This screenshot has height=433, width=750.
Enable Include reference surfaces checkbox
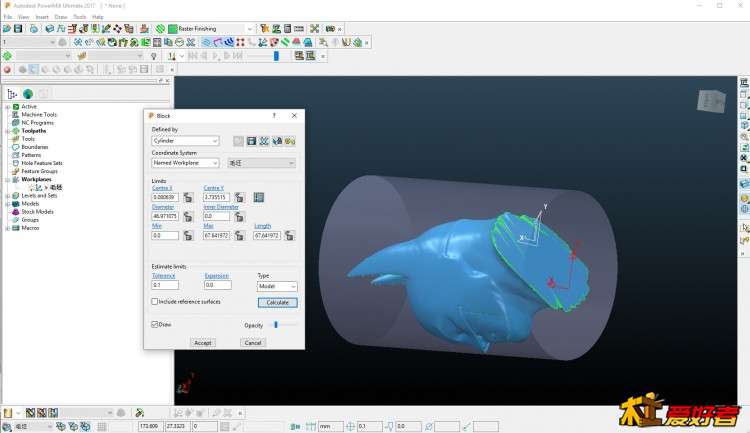pyautogui.click(x=154, y=301)
